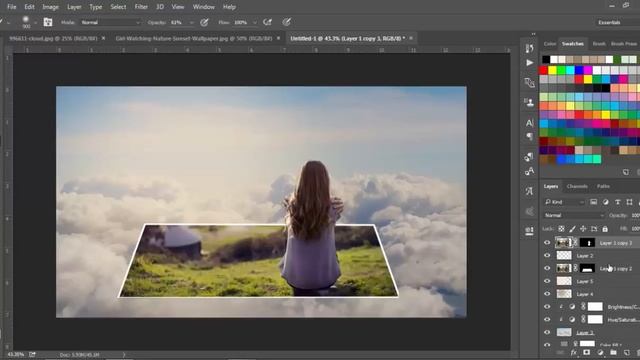
Task: Create new swatch icon in Swatches panel
Action: [x=626, y=172]
